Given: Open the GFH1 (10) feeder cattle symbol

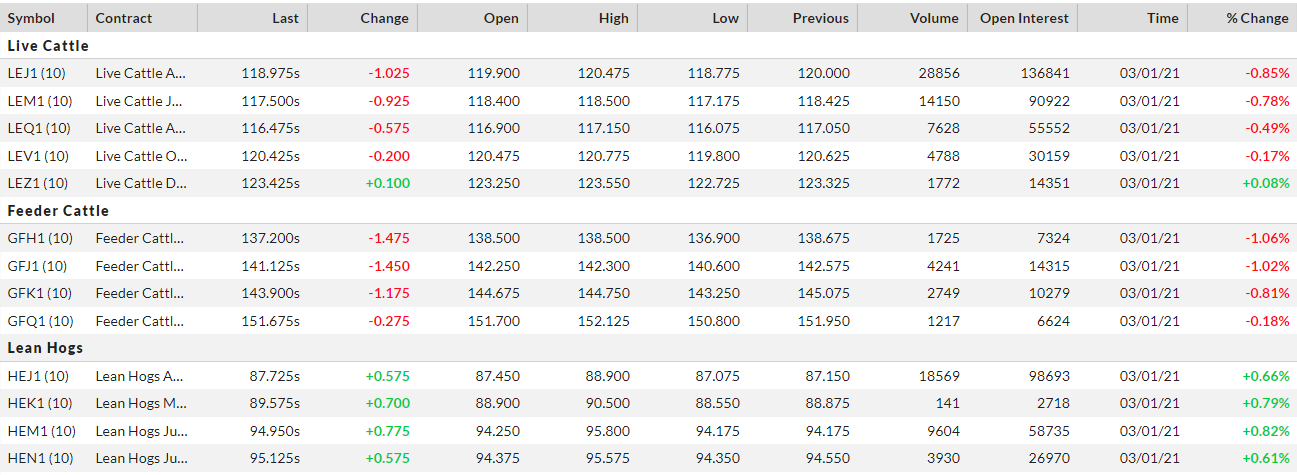Looking at the screenshot, I should click(x=40, y=239).
